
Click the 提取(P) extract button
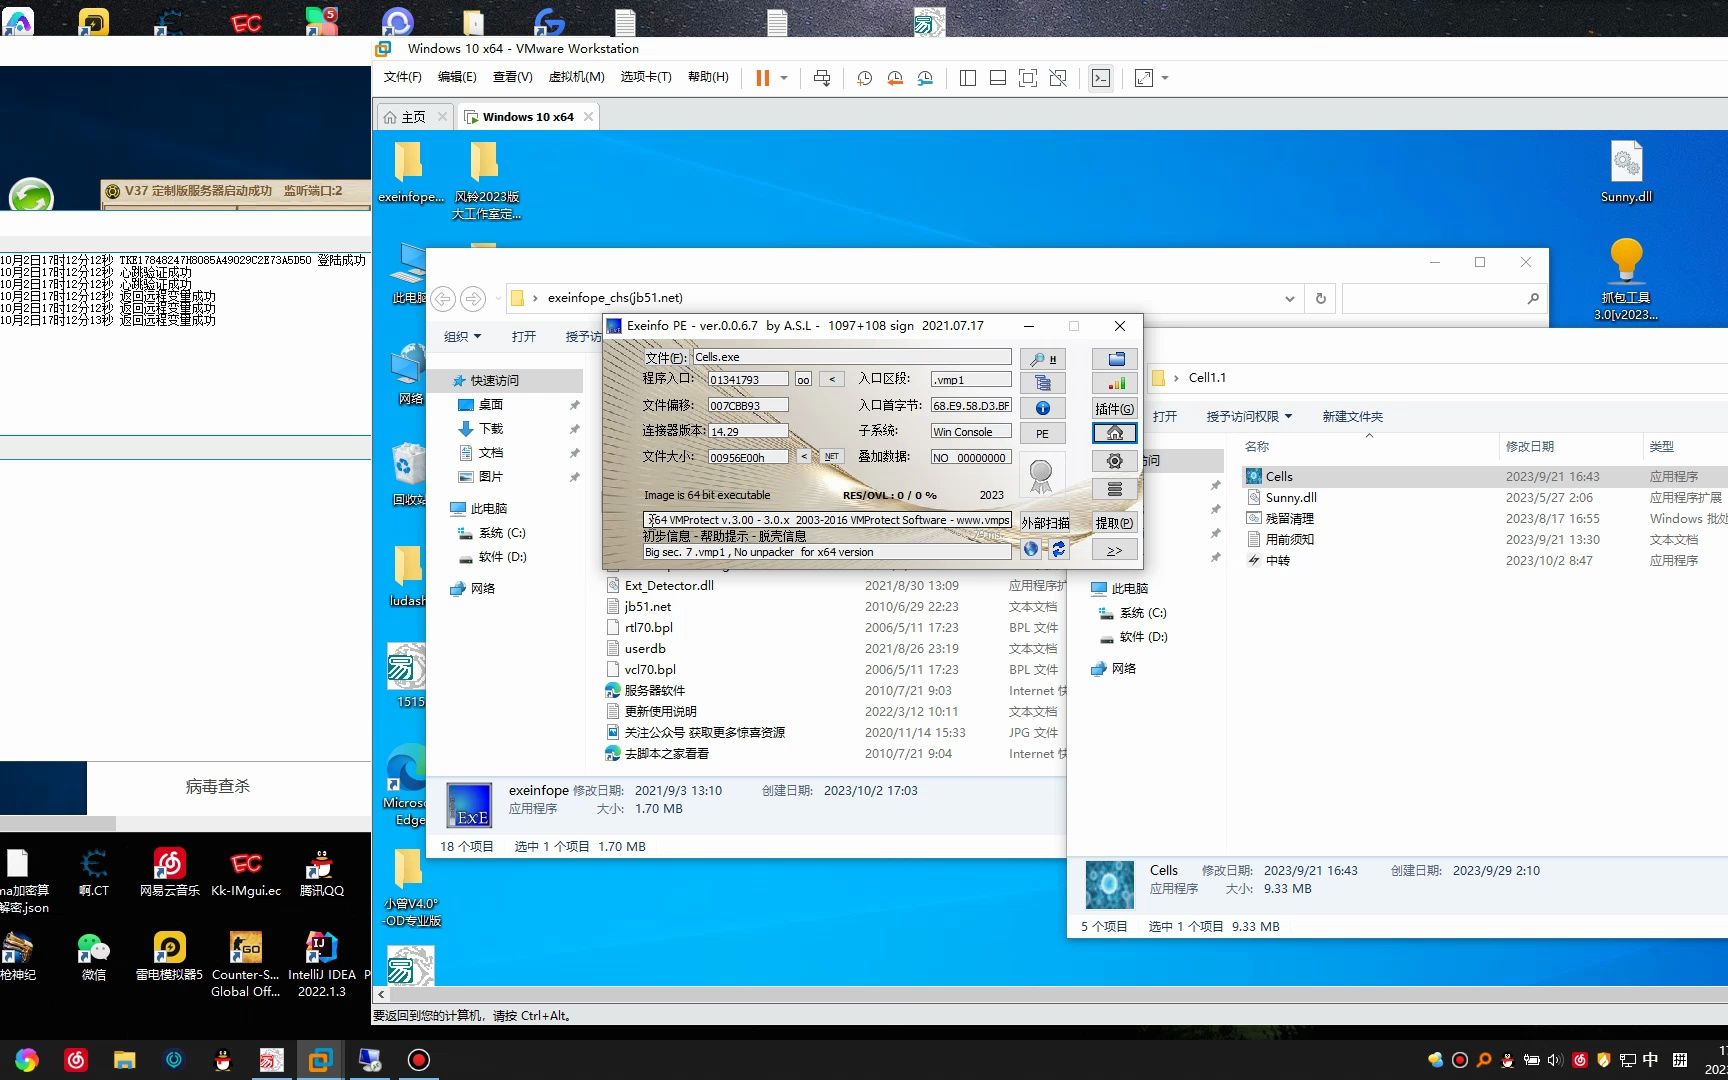point(1114,523)
